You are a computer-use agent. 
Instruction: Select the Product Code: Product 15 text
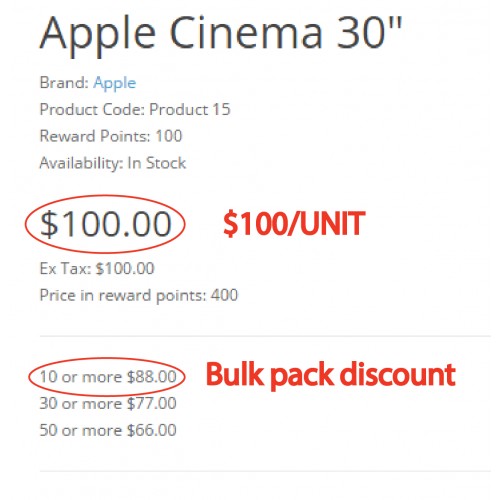(135, 109)
